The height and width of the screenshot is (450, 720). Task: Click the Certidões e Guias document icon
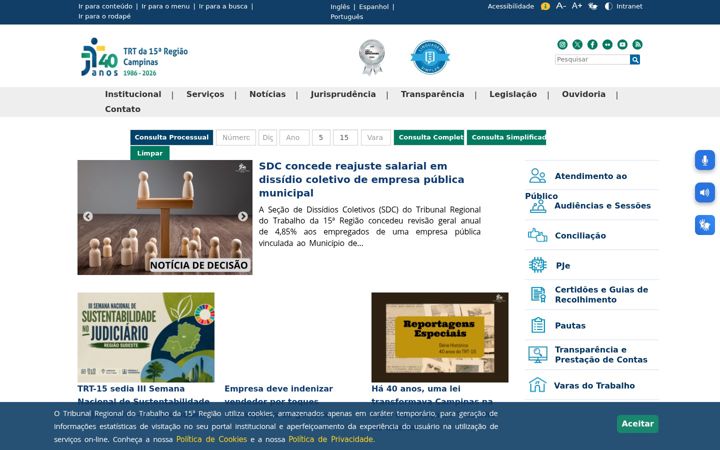tap(538, 294)
